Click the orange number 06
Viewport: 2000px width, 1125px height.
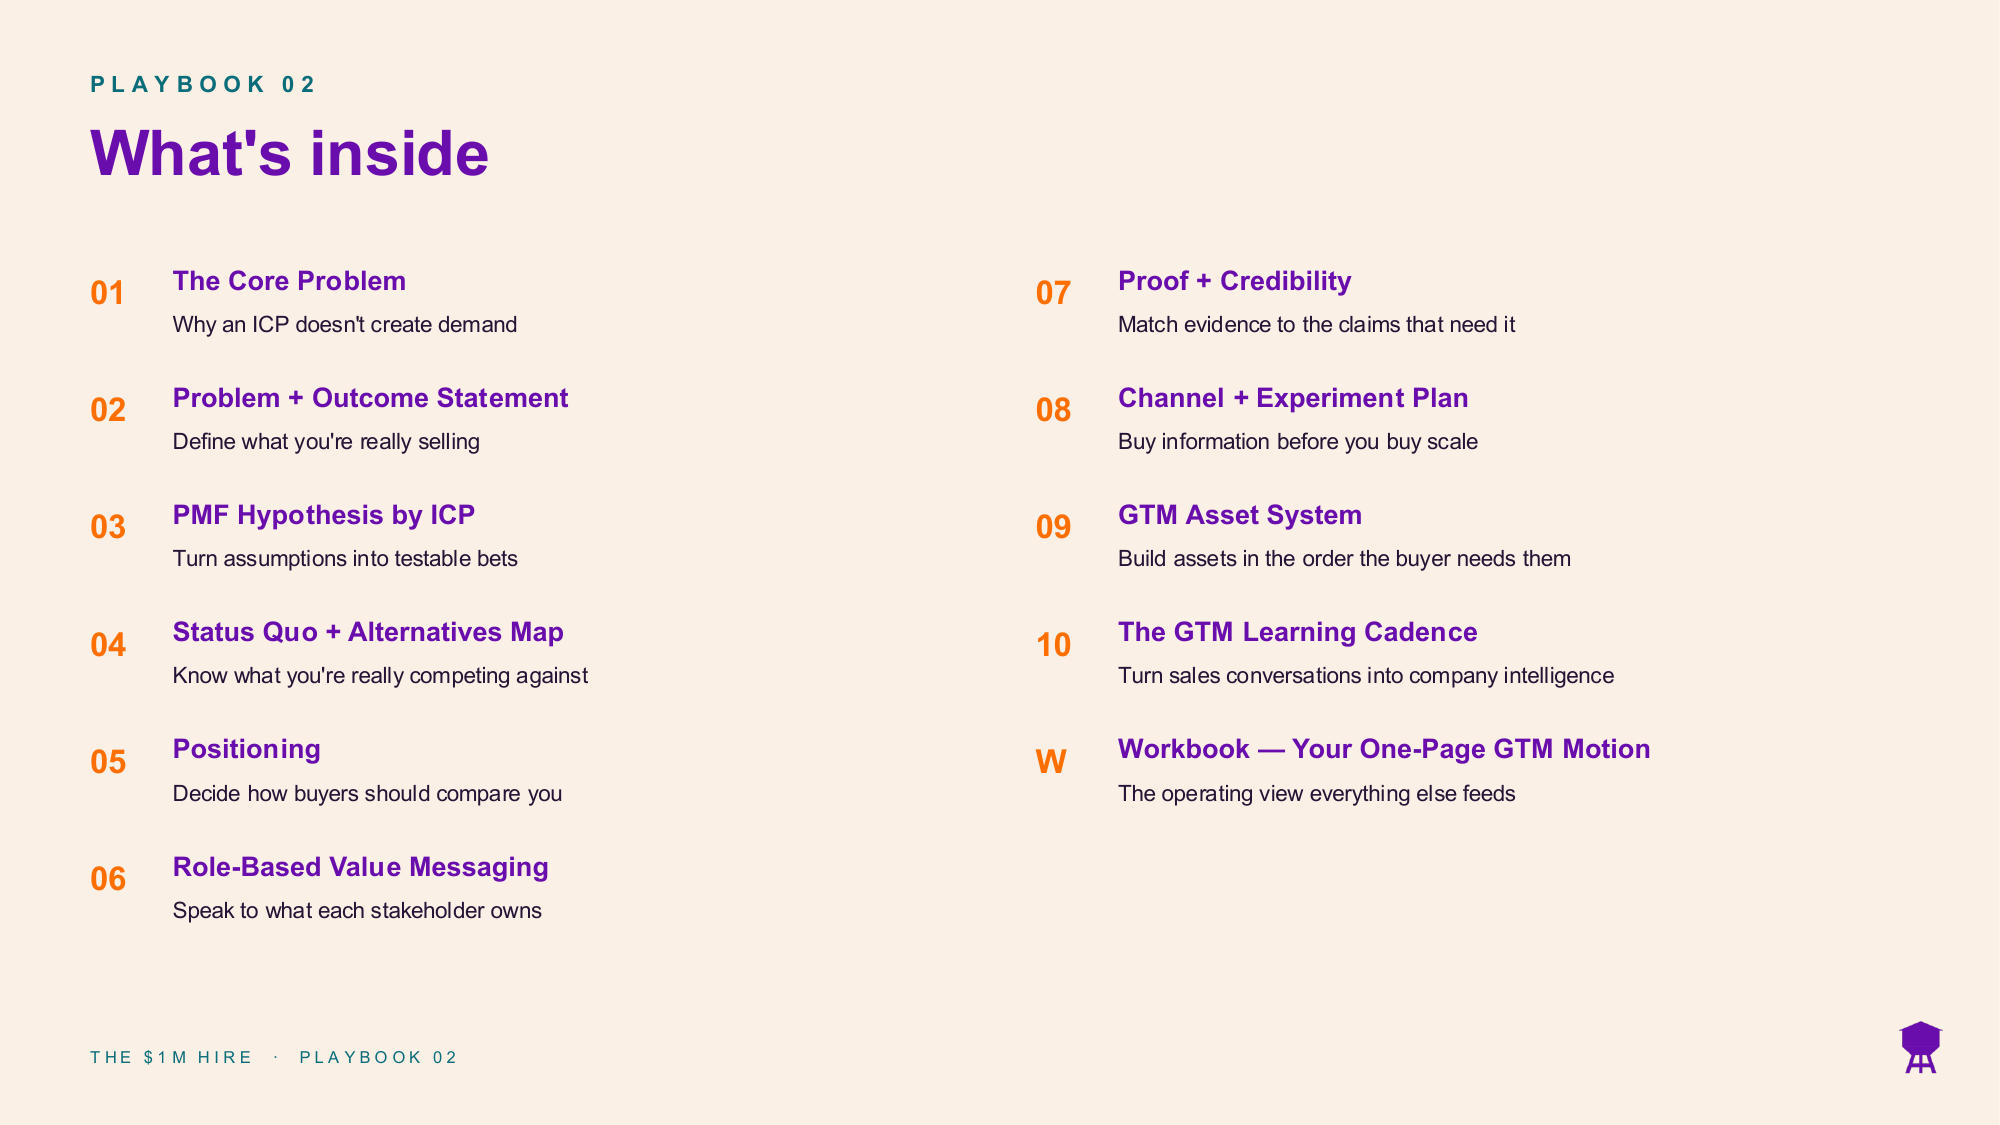pyautogui.click(x=108, y=879)
